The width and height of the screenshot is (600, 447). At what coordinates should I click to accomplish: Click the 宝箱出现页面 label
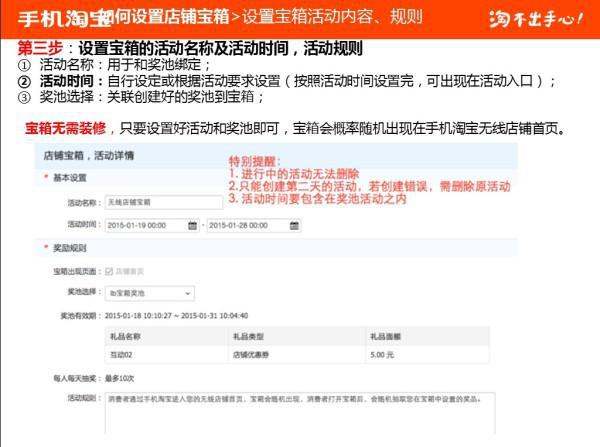75,271
